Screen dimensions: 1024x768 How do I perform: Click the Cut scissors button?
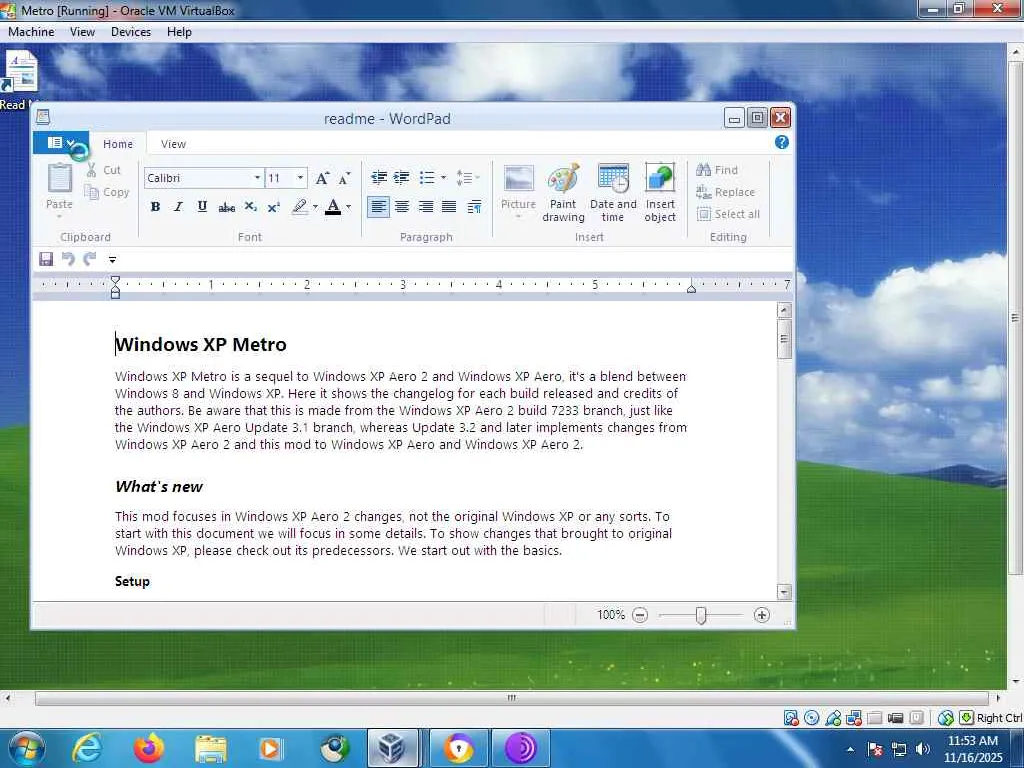click(104, 170)
